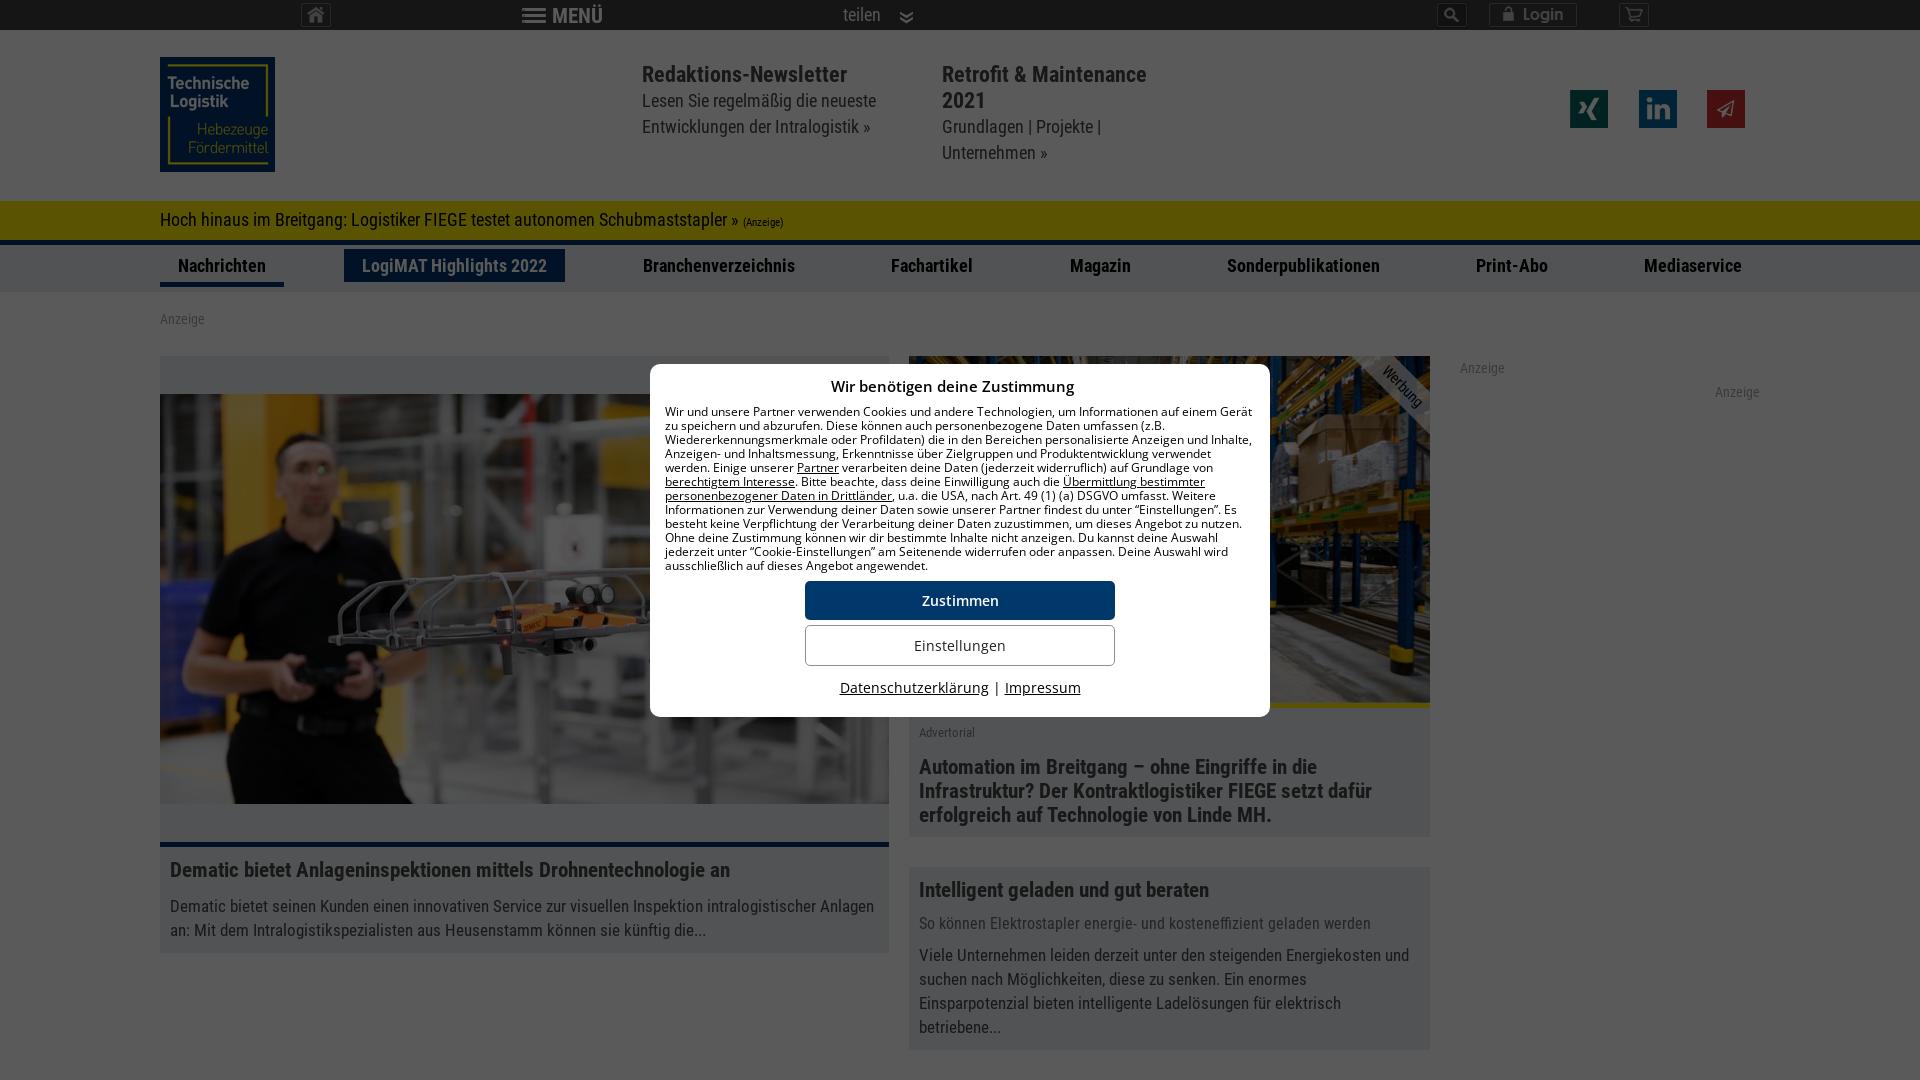Screen dimensions: 1920x1080
Task: Open LogiMAT Highlights 2022 tab
Action: [x=454, y=266]
